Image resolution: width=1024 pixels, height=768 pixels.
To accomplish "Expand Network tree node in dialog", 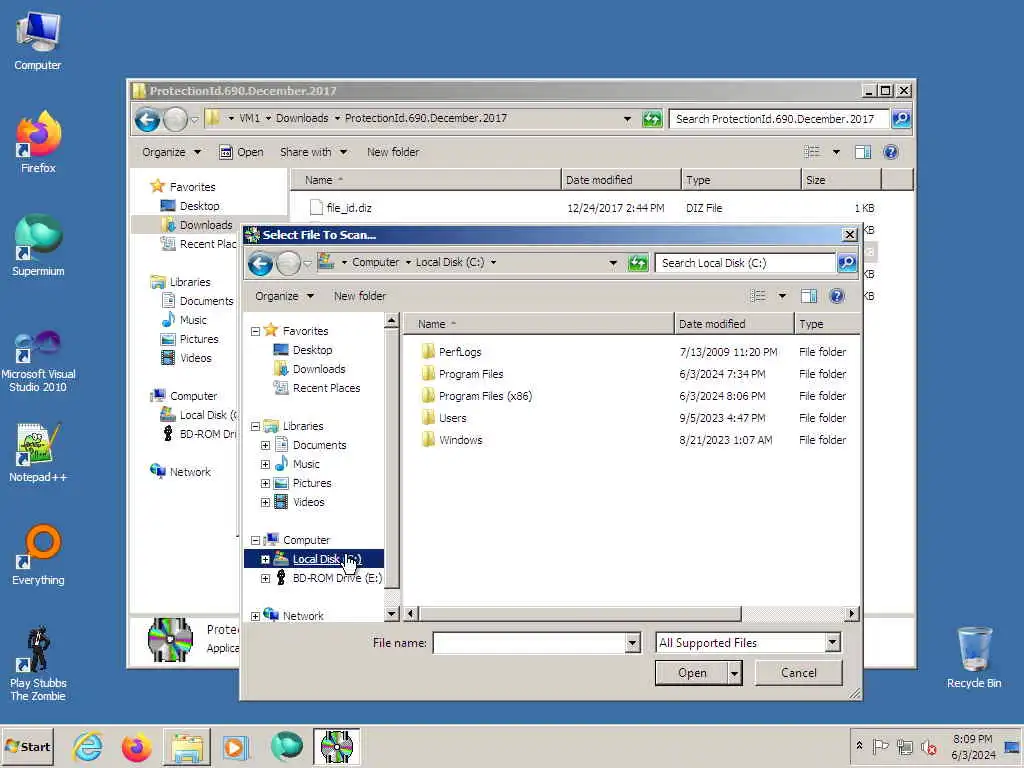I will pyautogui.click(x=255, y=616).
